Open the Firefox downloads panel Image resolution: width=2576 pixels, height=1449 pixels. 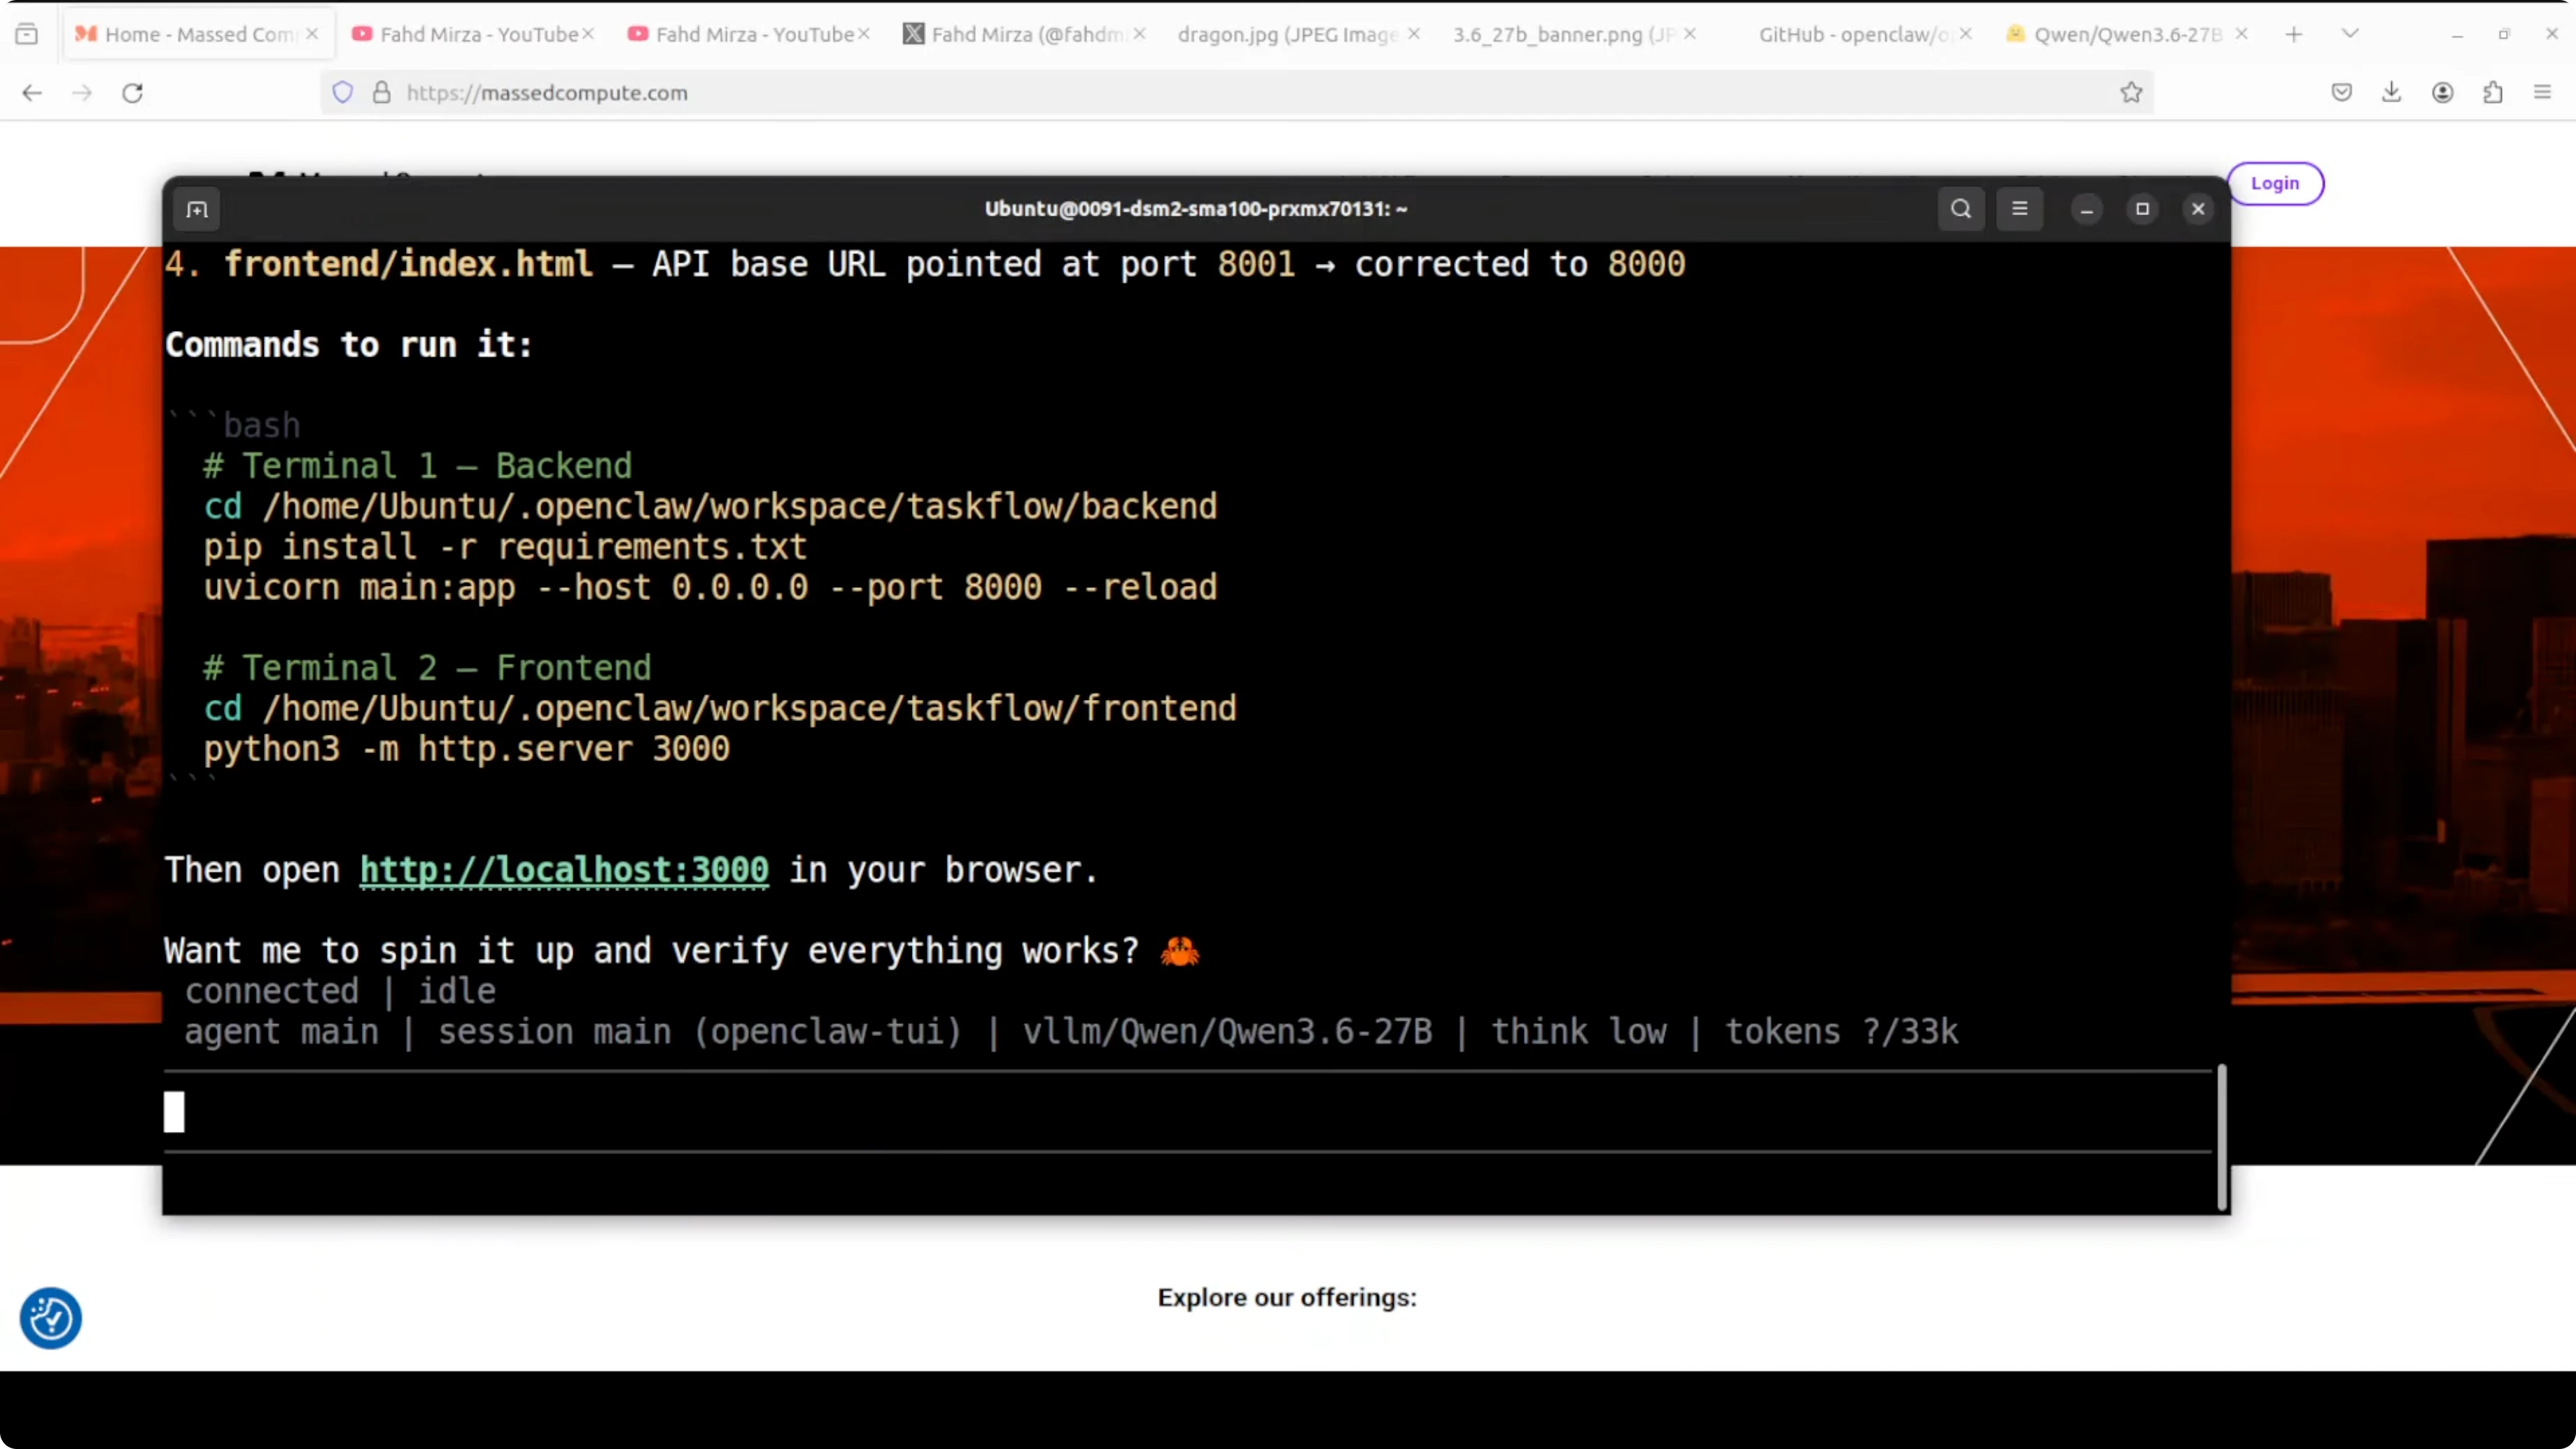pos(2391,93)
